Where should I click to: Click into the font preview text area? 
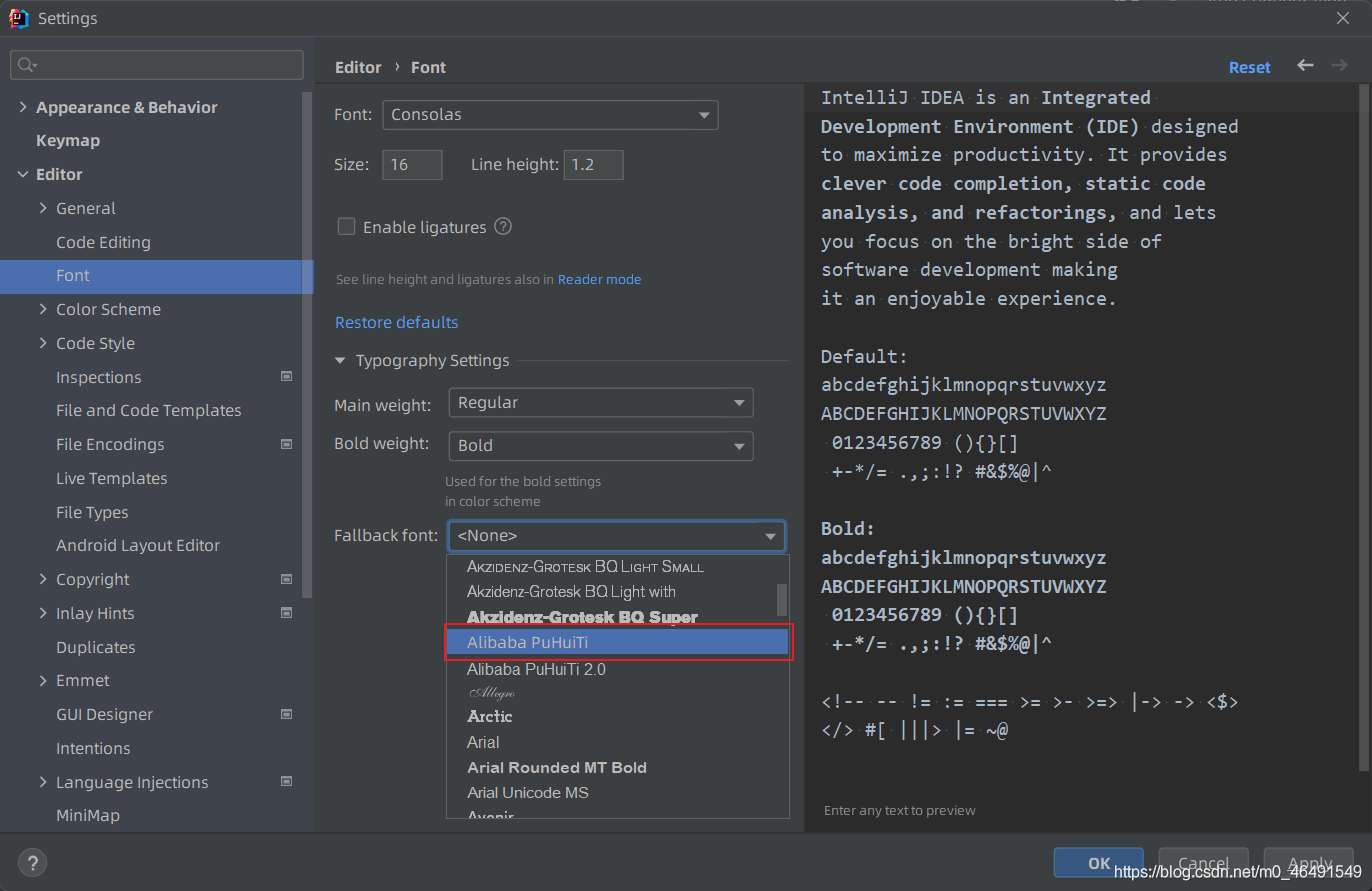pos(1082,440)
